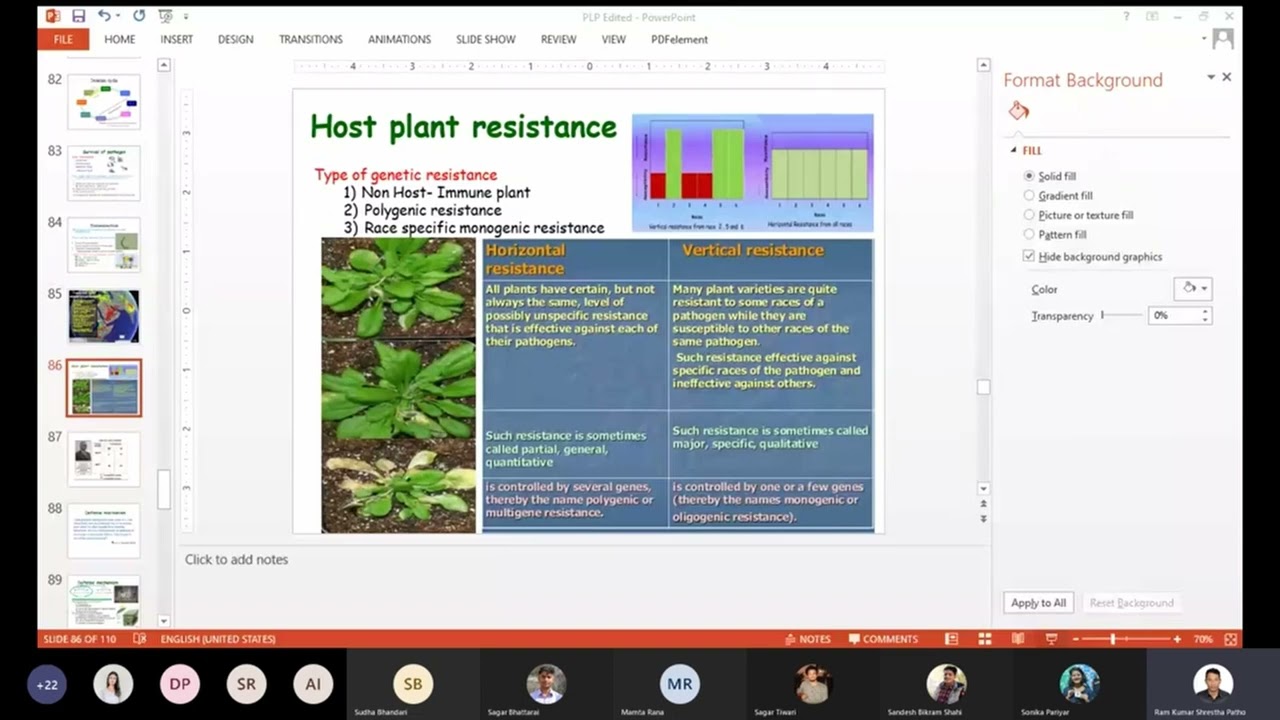This screenshot has height=720, width=1280.
Task: Switch to Normal view icon
Action: (951, 639)
